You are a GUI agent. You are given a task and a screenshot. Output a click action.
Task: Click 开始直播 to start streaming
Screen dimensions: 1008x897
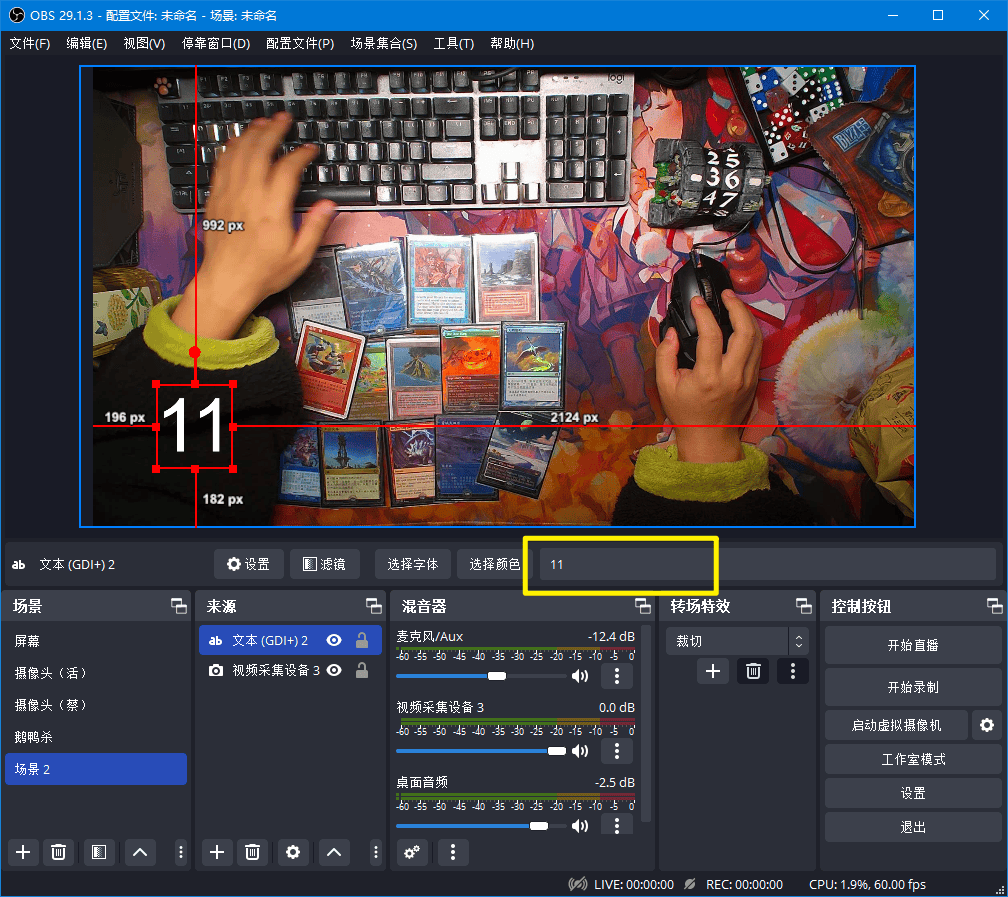click(x=913, y=645)
